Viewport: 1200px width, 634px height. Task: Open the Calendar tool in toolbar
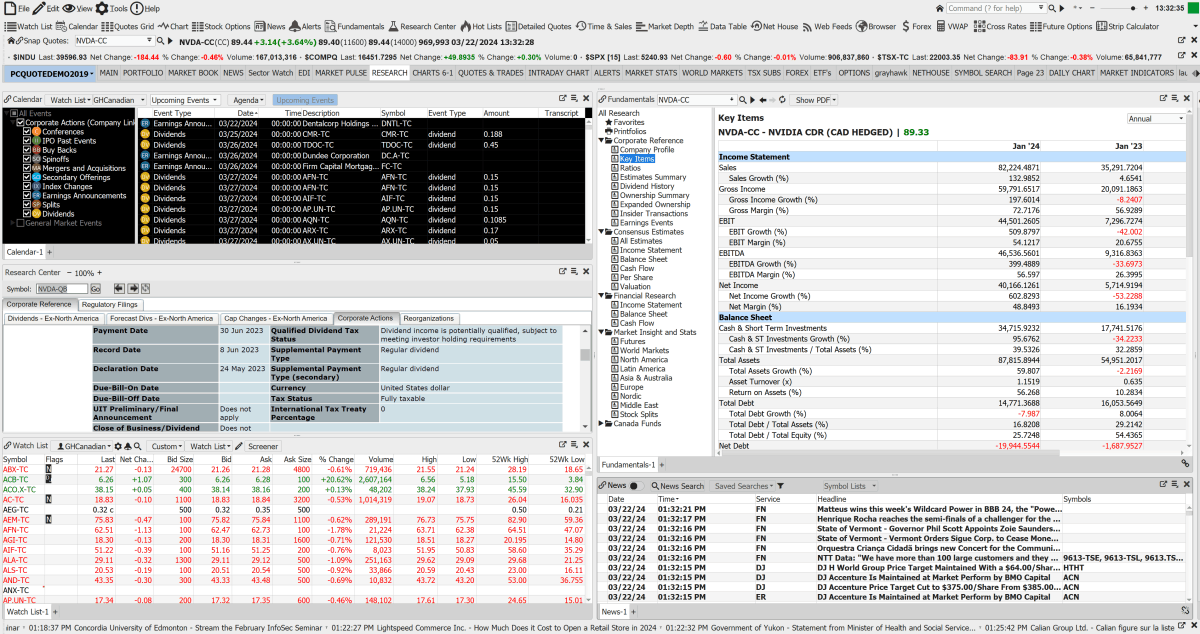click(x=78, y=26)
